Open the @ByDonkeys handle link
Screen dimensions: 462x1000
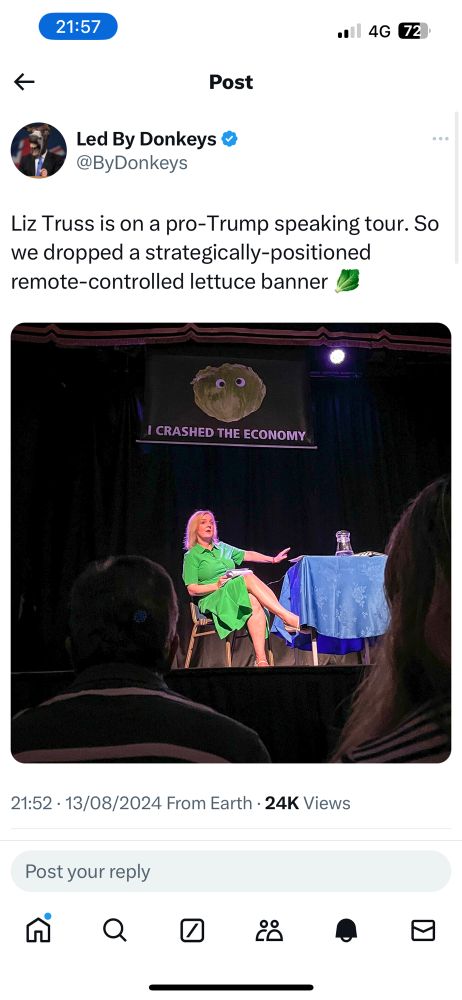[x=132, y=163]
